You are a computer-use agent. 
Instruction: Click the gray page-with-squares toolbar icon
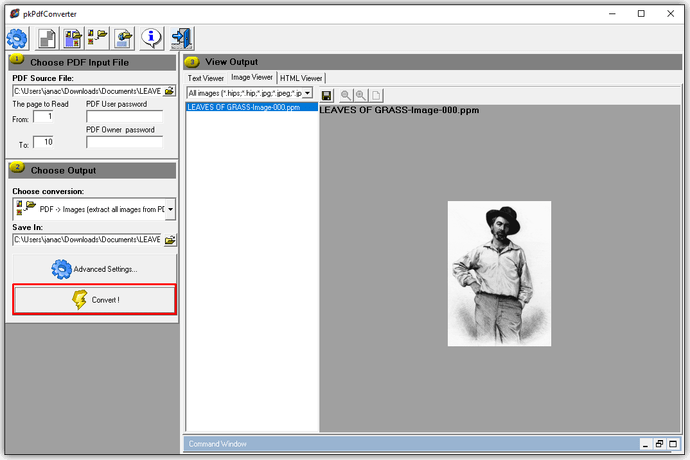point(47,38)
